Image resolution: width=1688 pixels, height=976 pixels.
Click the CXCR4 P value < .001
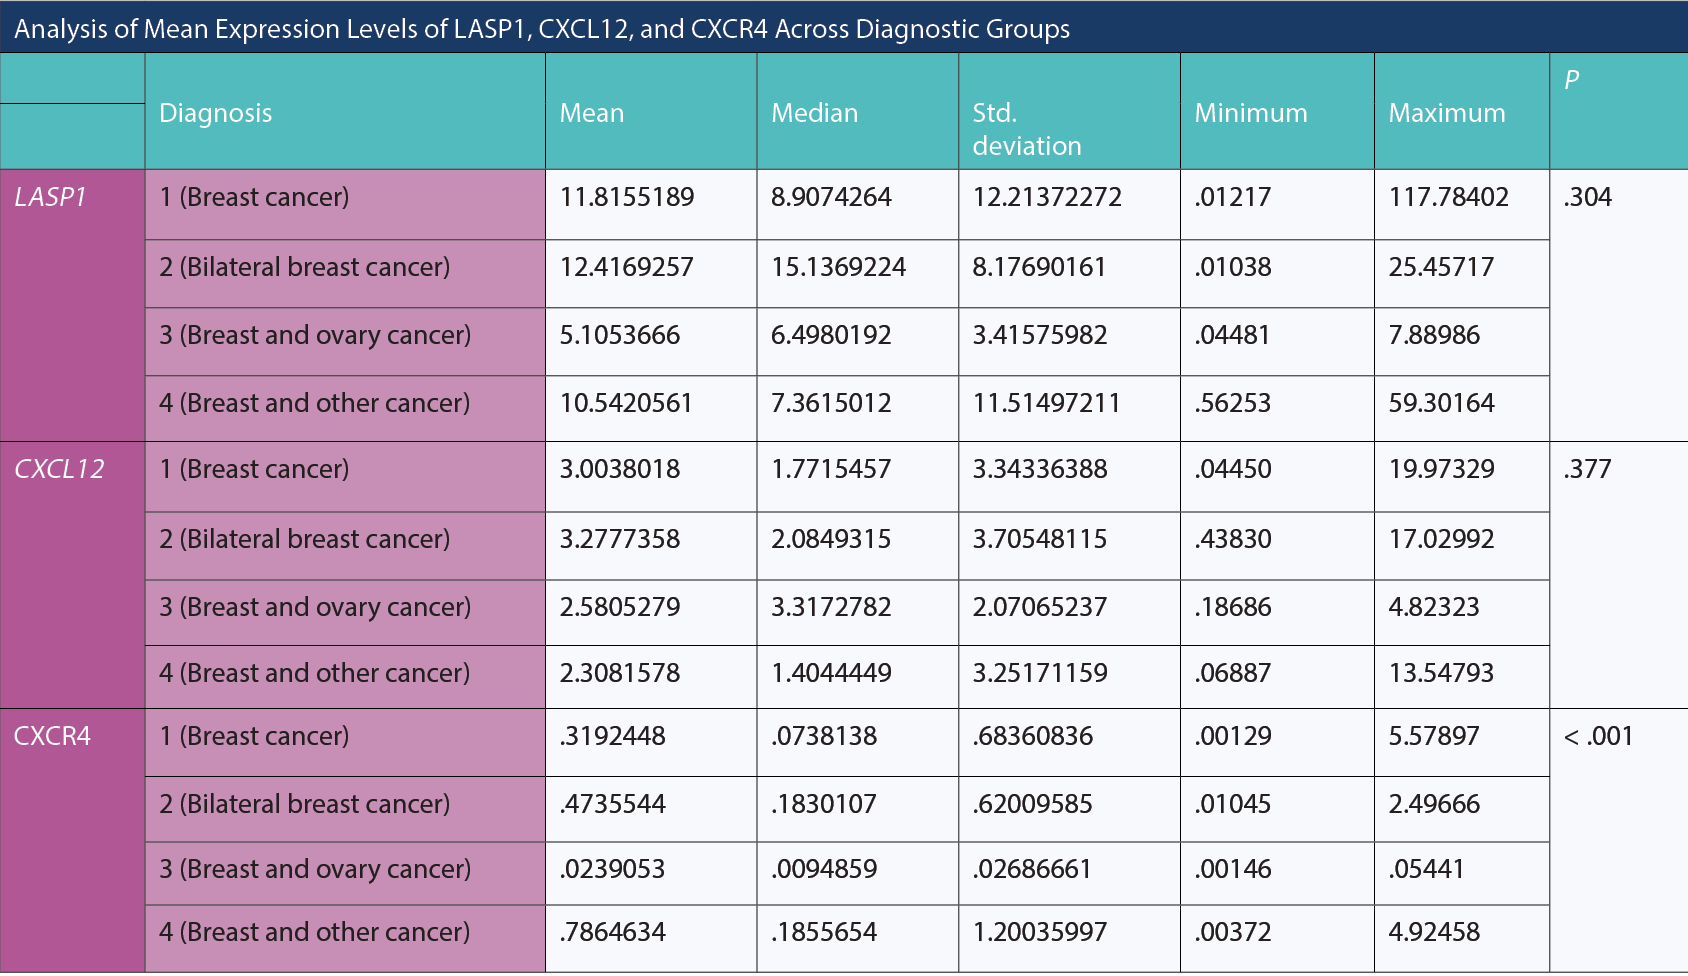coord(1598,736)
